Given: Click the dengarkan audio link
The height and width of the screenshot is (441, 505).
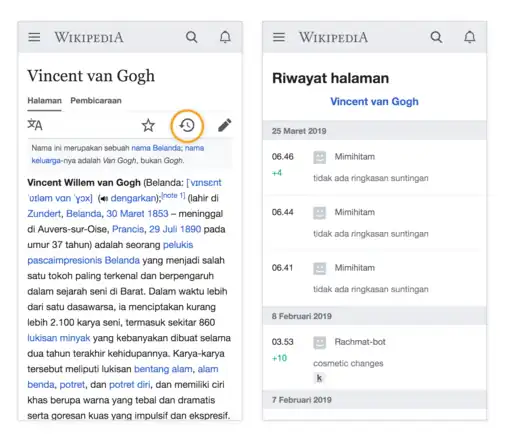Looking at the screenshot, I should 133,198.
